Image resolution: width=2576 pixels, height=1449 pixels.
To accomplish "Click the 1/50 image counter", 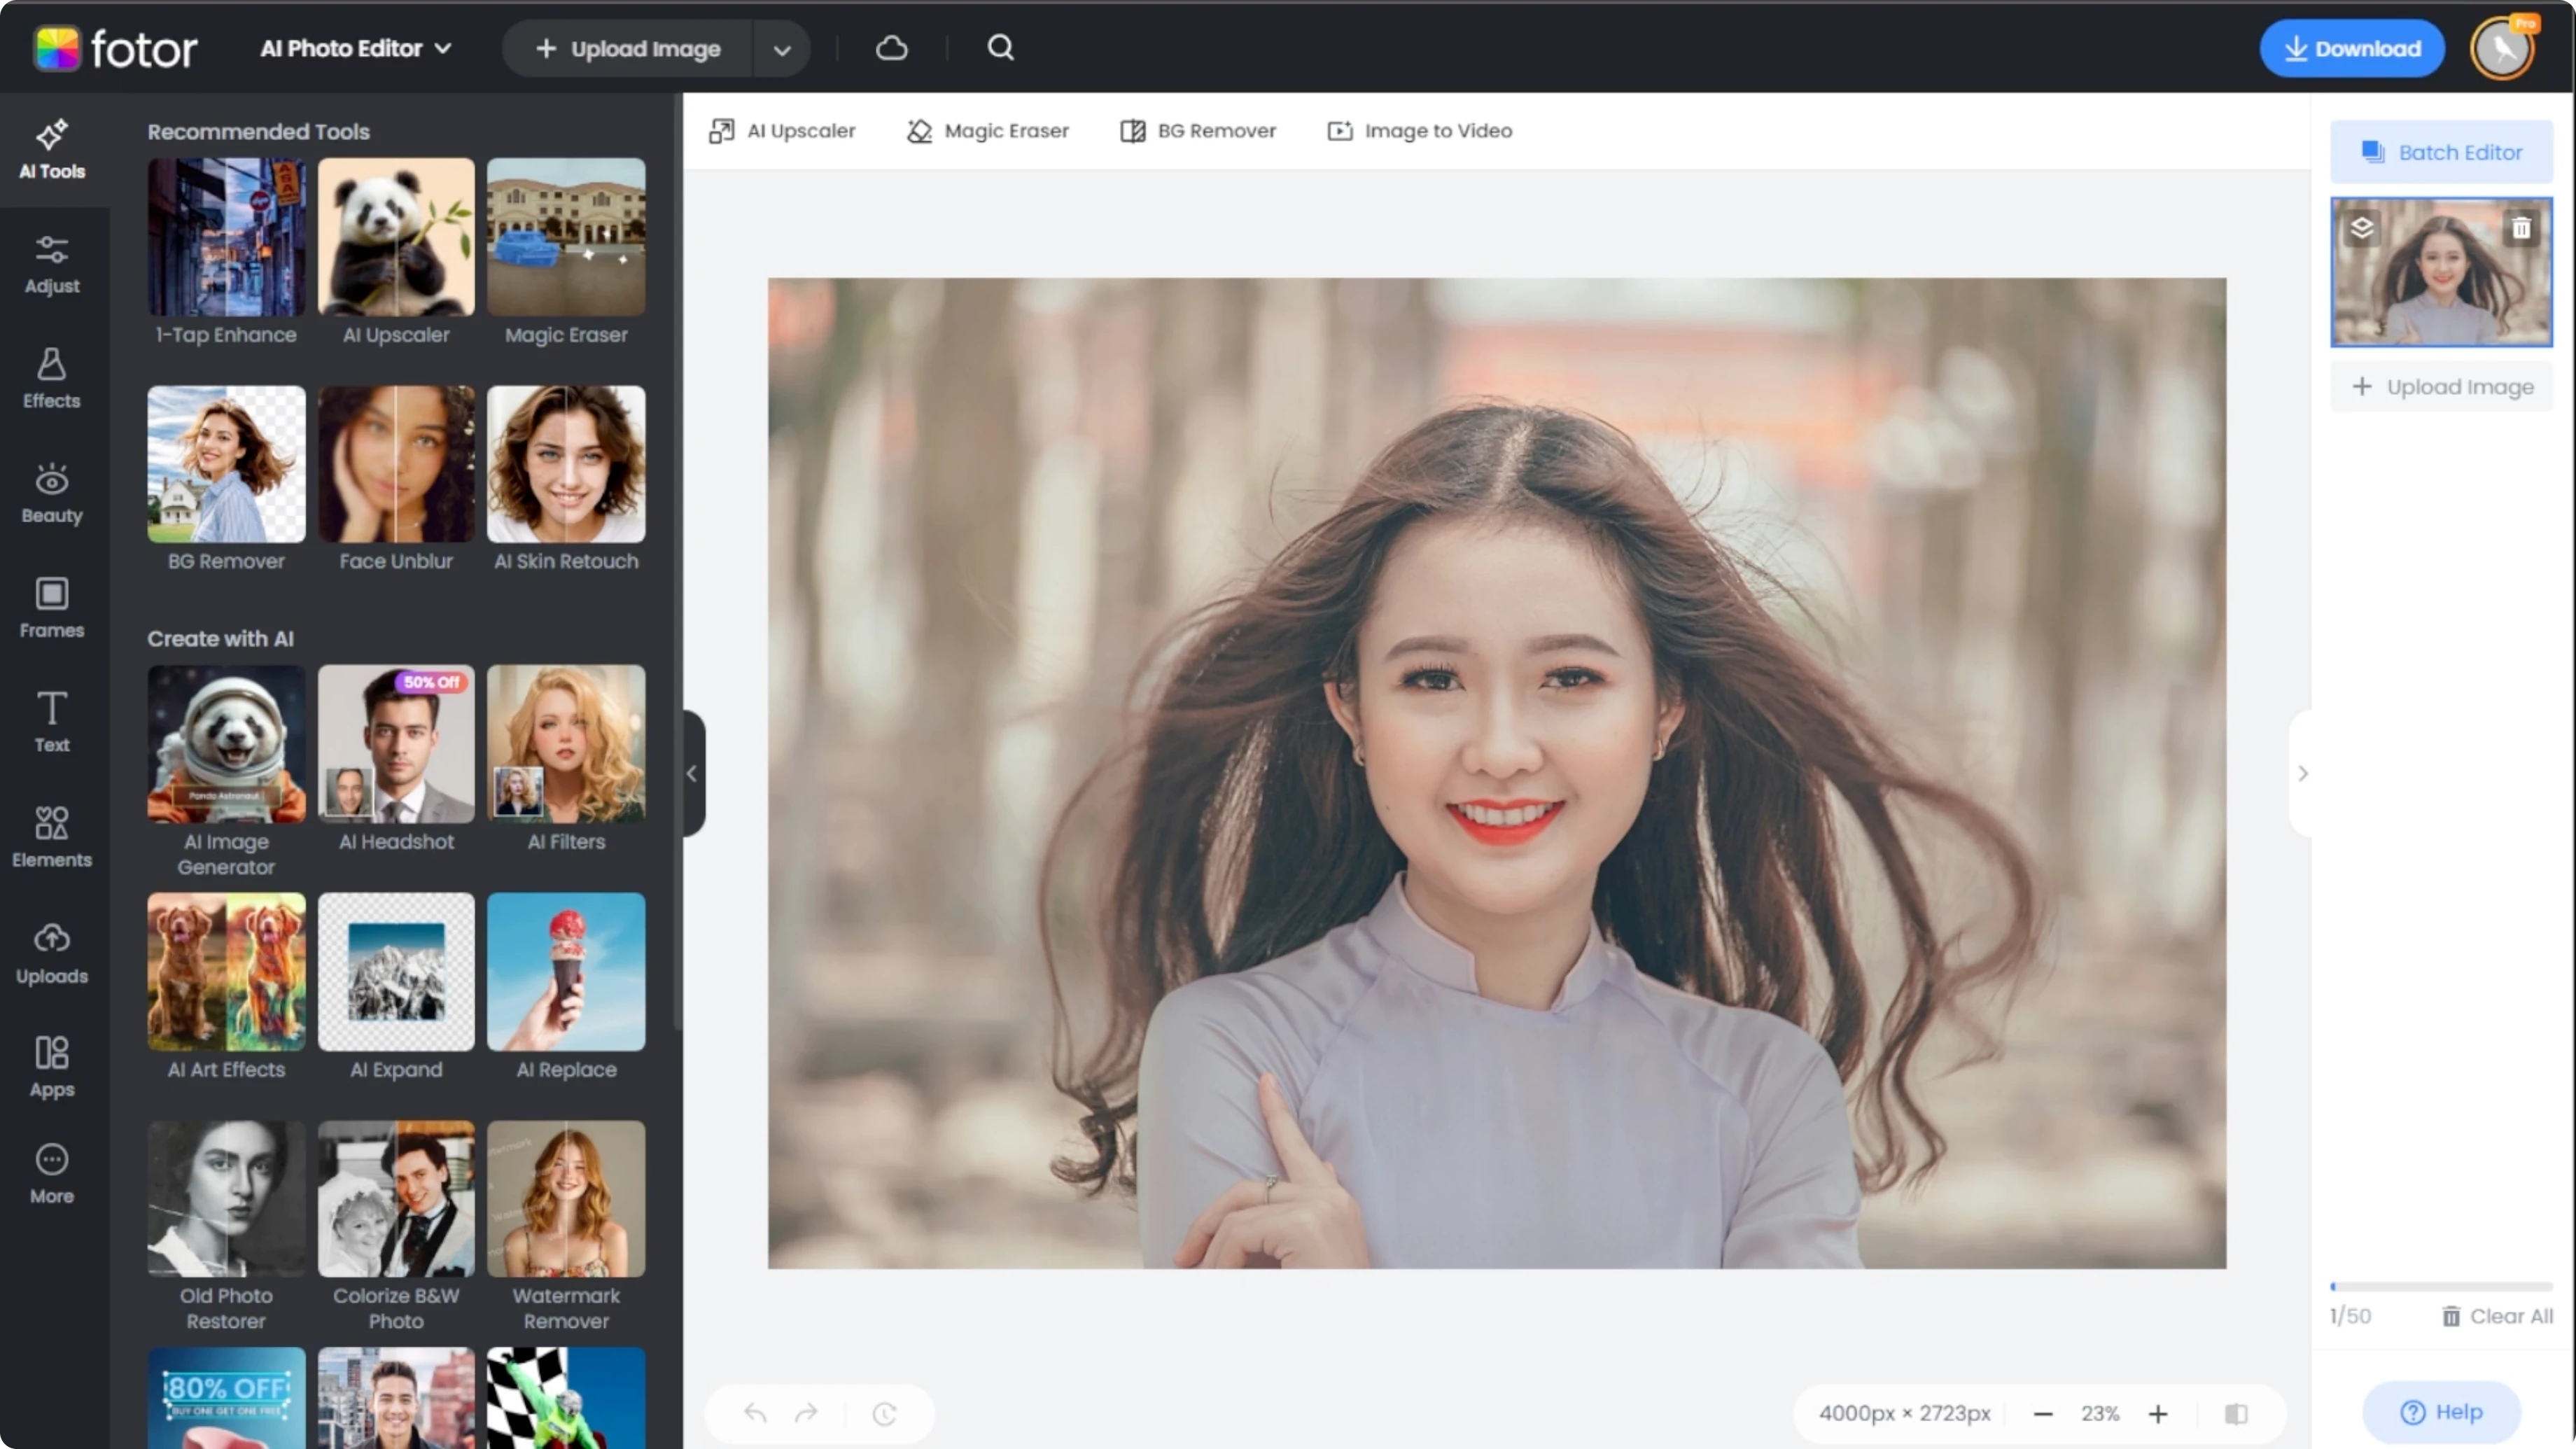I will (x=2350, y=1316).
